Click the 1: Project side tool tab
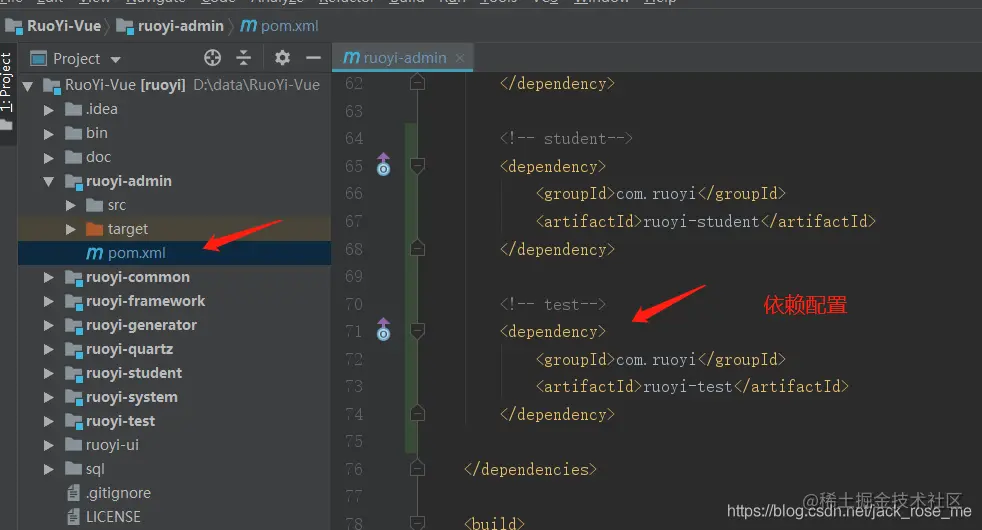982x530 pixels. click(6, 82)
